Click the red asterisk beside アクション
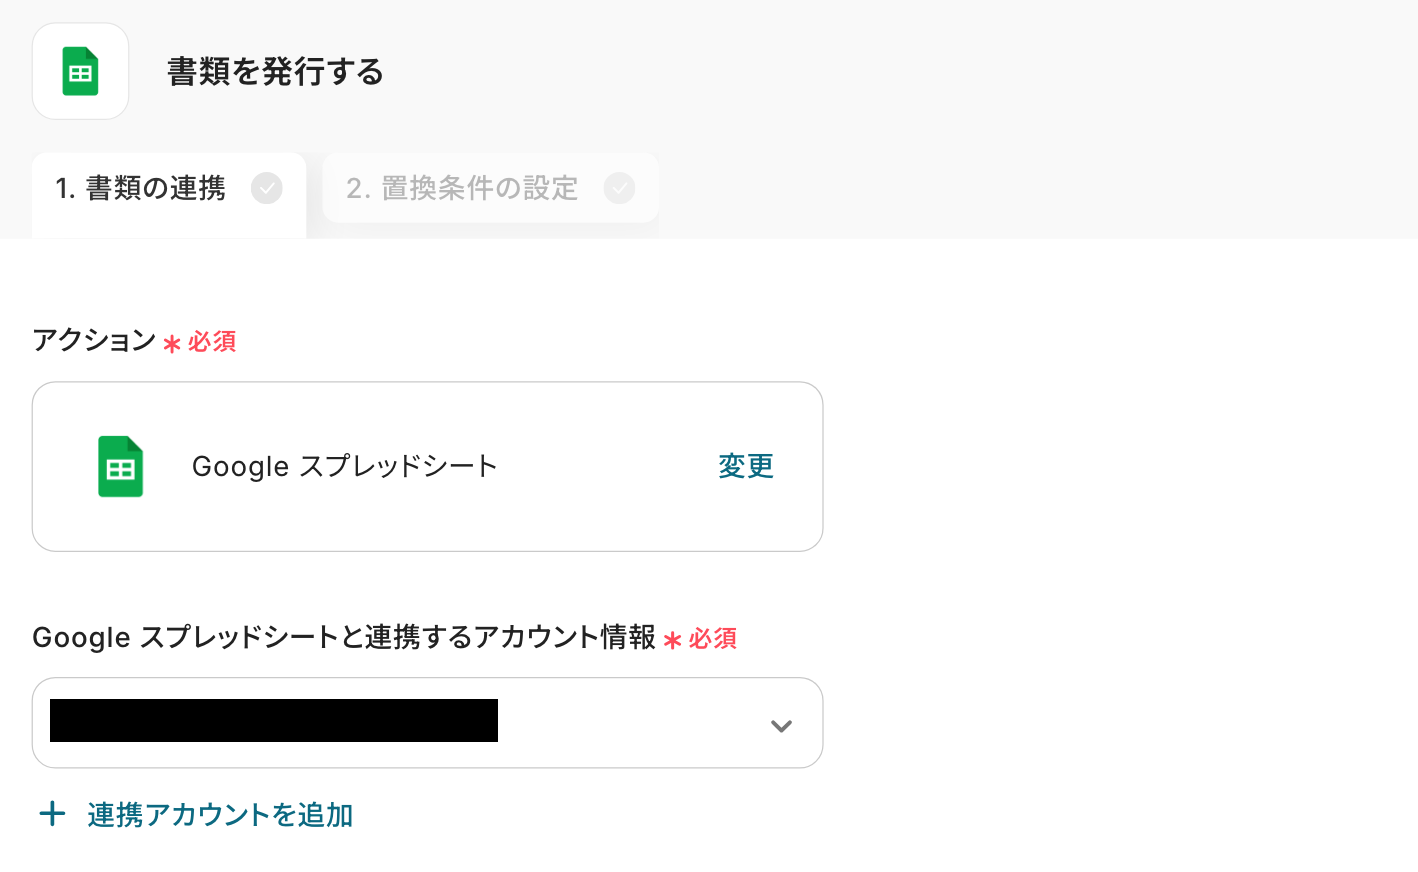 (x=172, y=344)
